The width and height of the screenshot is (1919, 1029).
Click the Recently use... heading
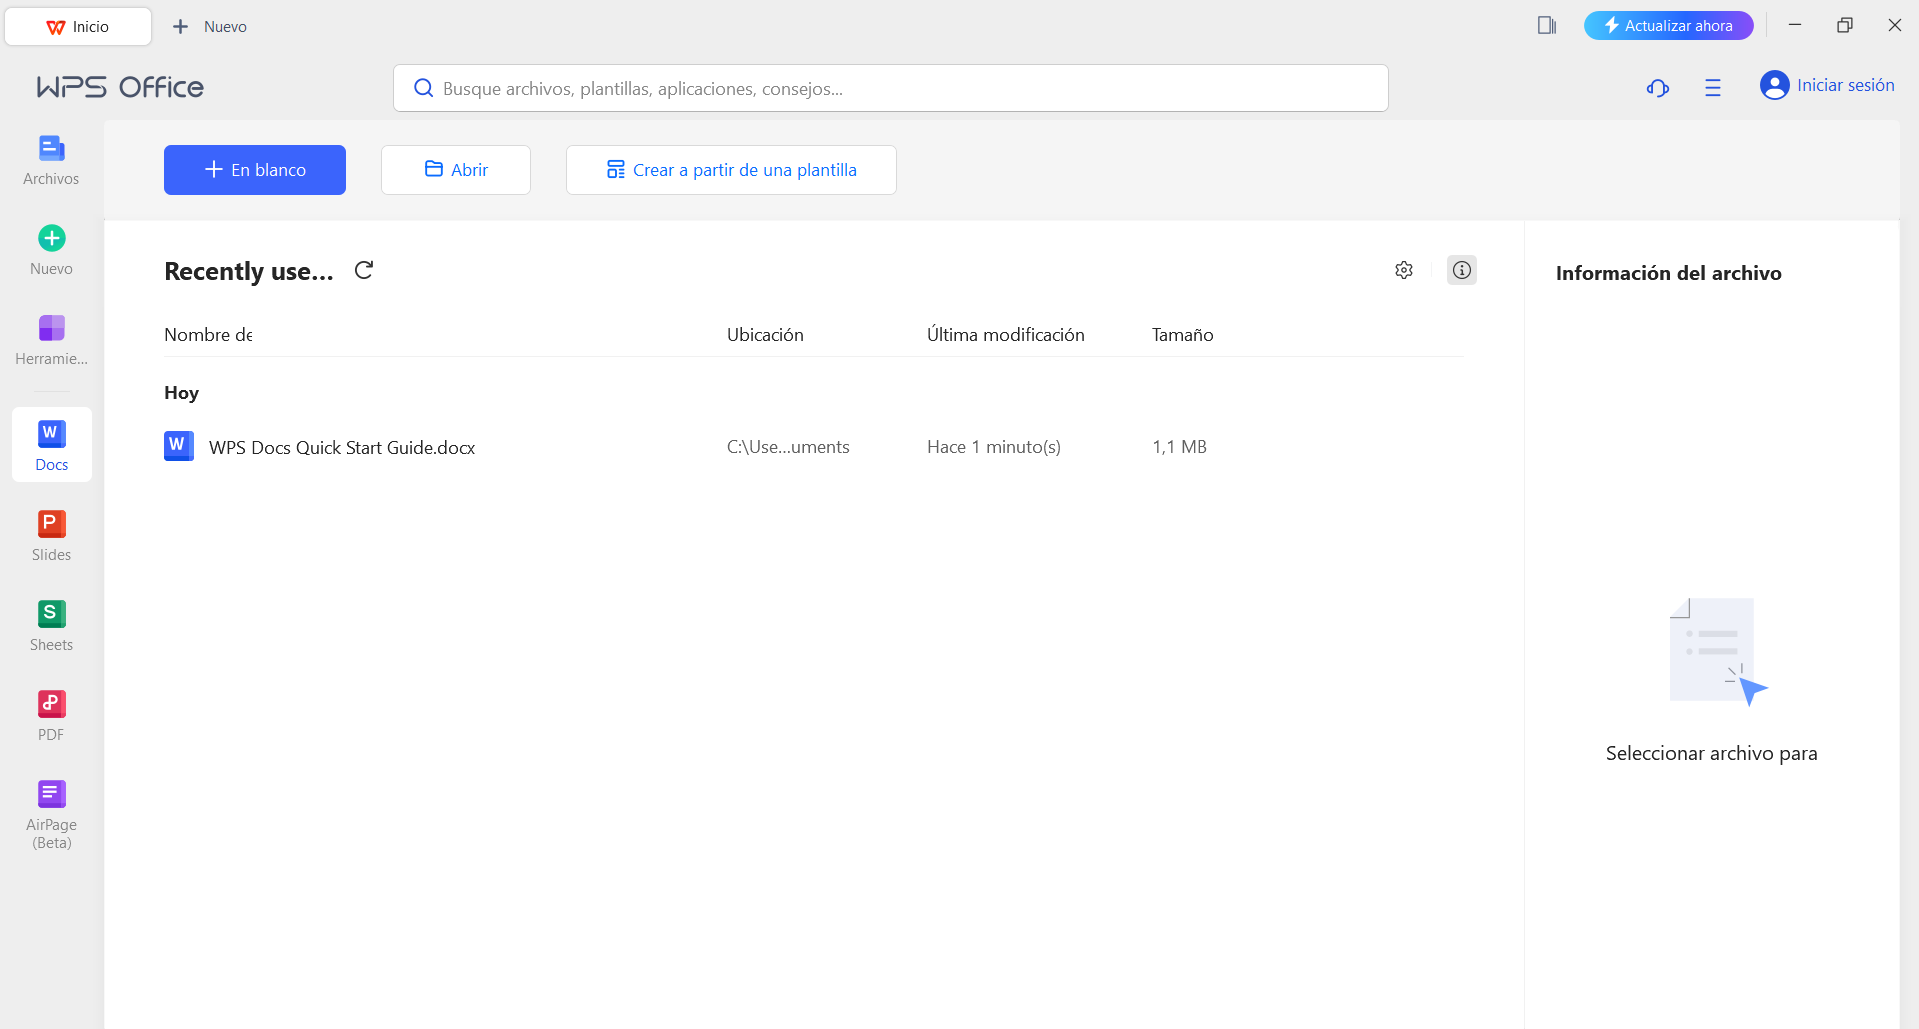tap(249, 271)
